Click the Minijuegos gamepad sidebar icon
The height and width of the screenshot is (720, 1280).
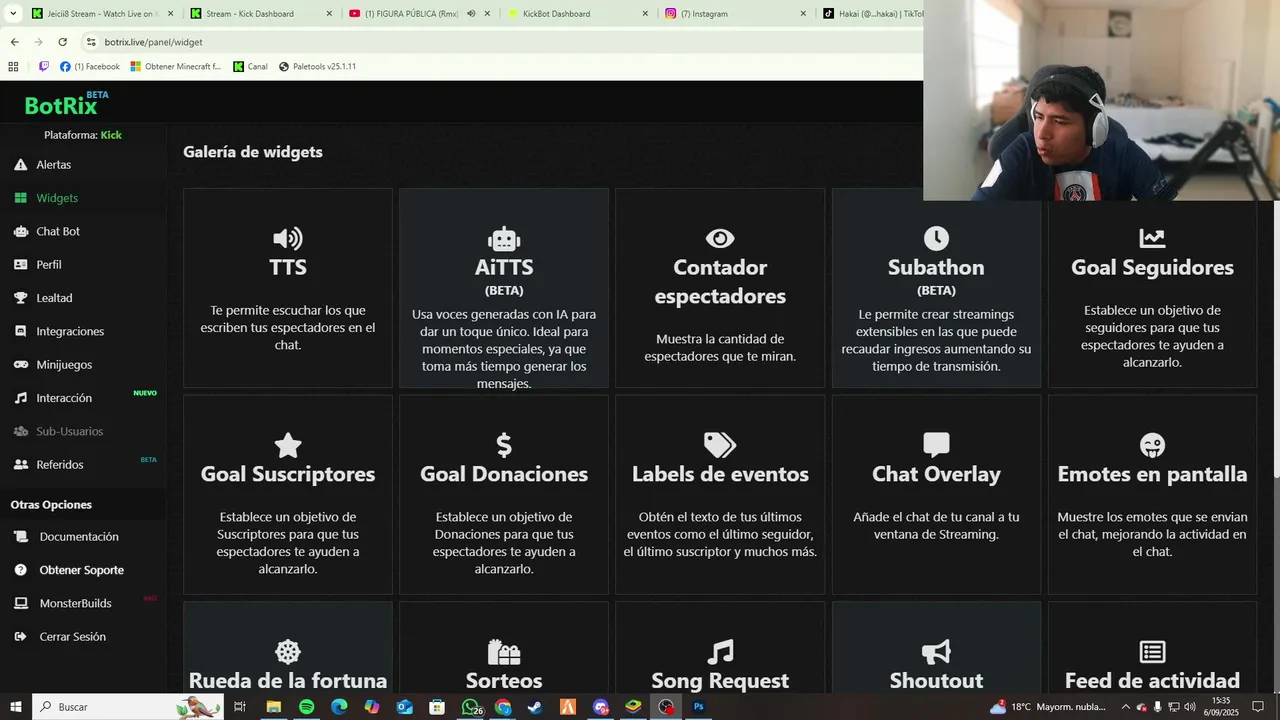coord(20,365)
